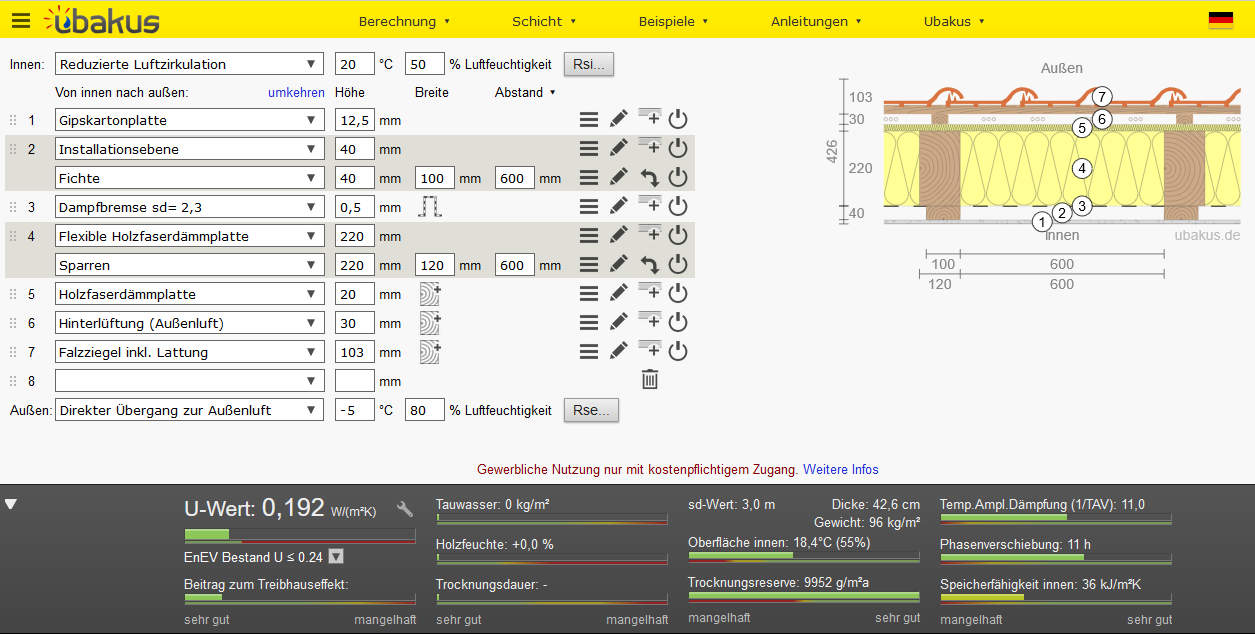The width and height of the screenshot is (1255, 634).
Task: Click wood grain icon in Hinterlüftung row
Action: (431, 323)
